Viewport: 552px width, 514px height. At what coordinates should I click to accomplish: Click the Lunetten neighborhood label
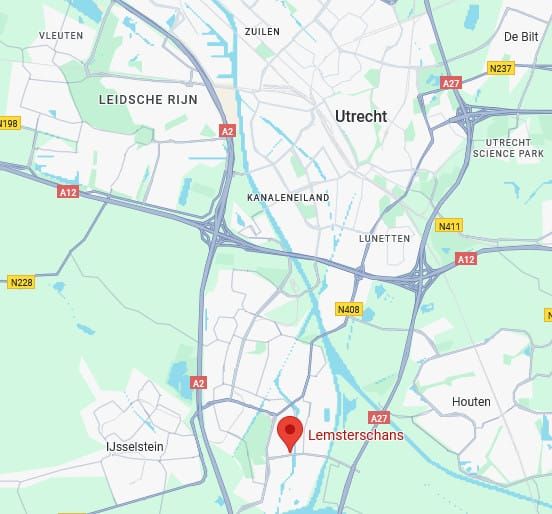coord(384,239)
